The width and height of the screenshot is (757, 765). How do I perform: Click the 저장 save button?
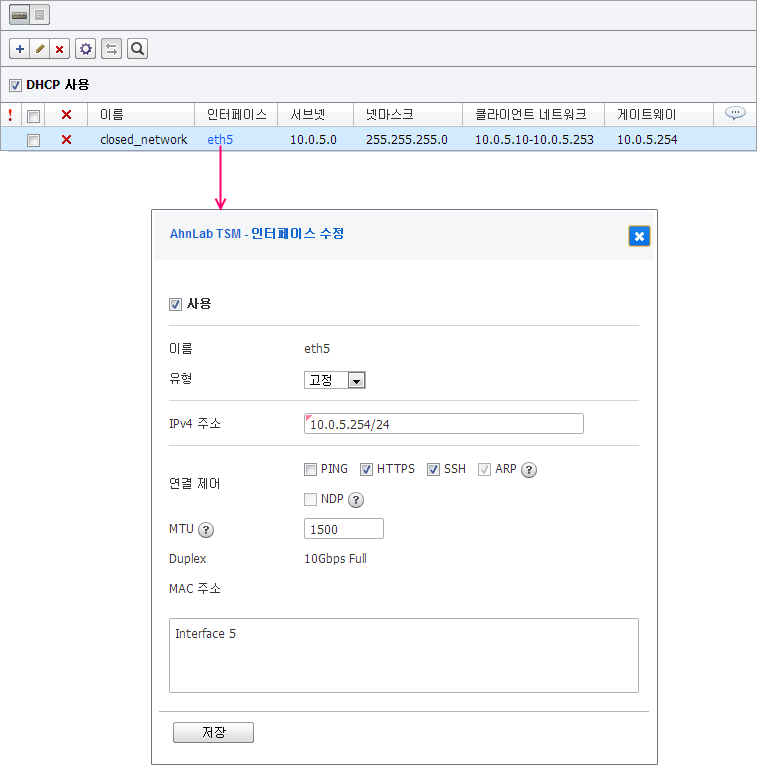(213, 733)
